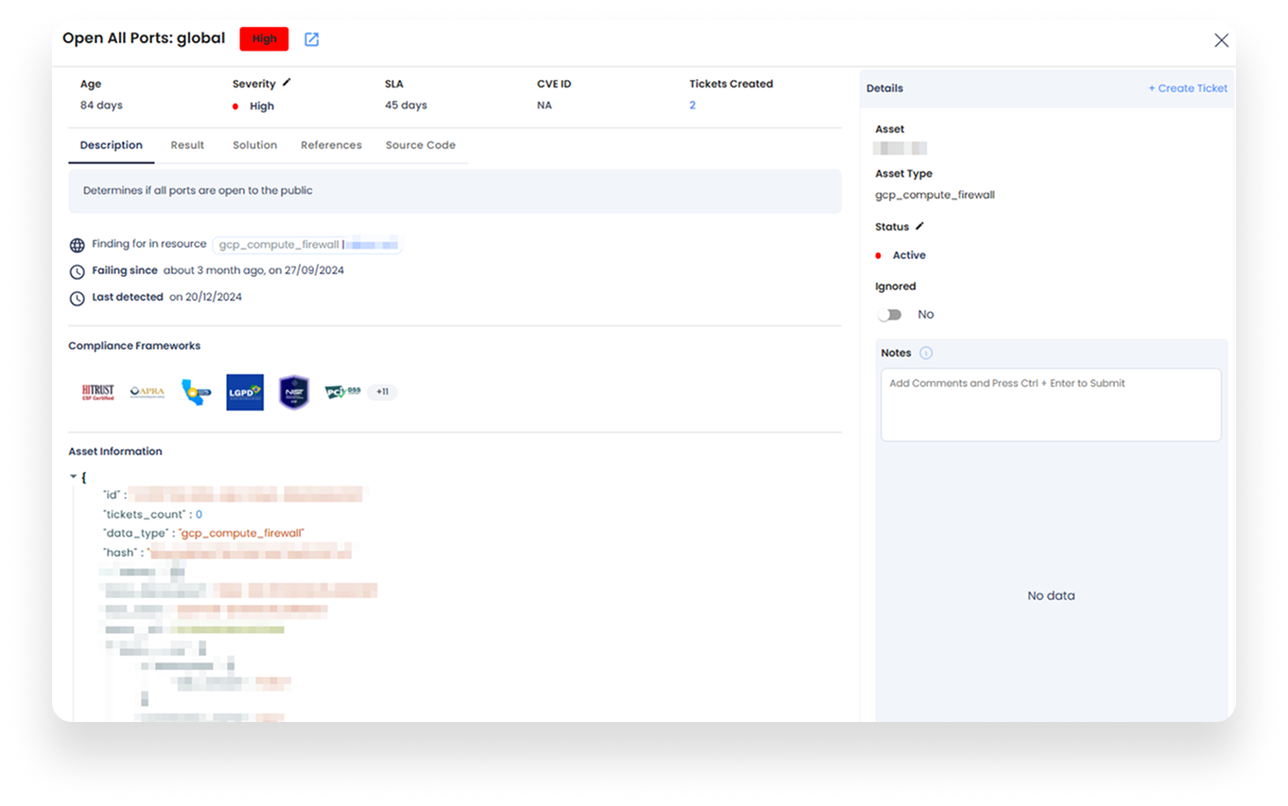The width and height of the screenshot is (1288, 806).
Task: Open finding in new window icon
Action: [x=311, y=39]
